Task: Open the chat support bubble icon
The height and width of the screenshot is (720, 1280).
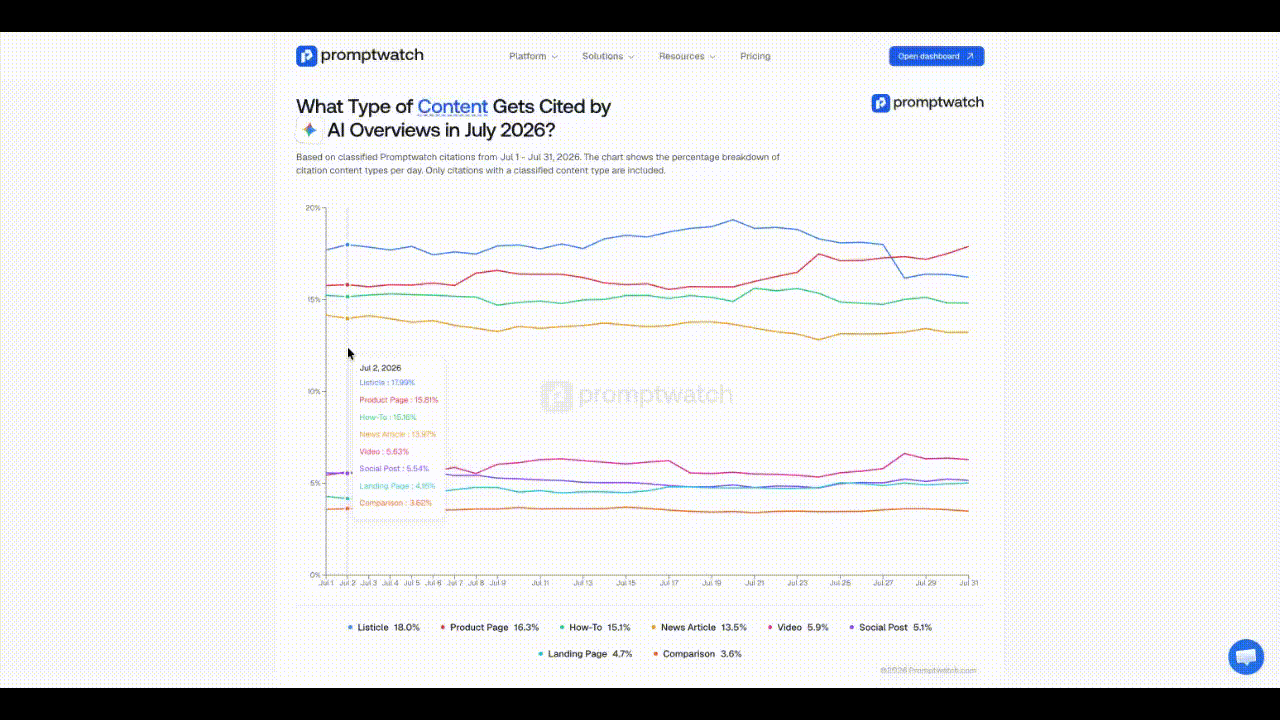Action: coord(1245,657)
